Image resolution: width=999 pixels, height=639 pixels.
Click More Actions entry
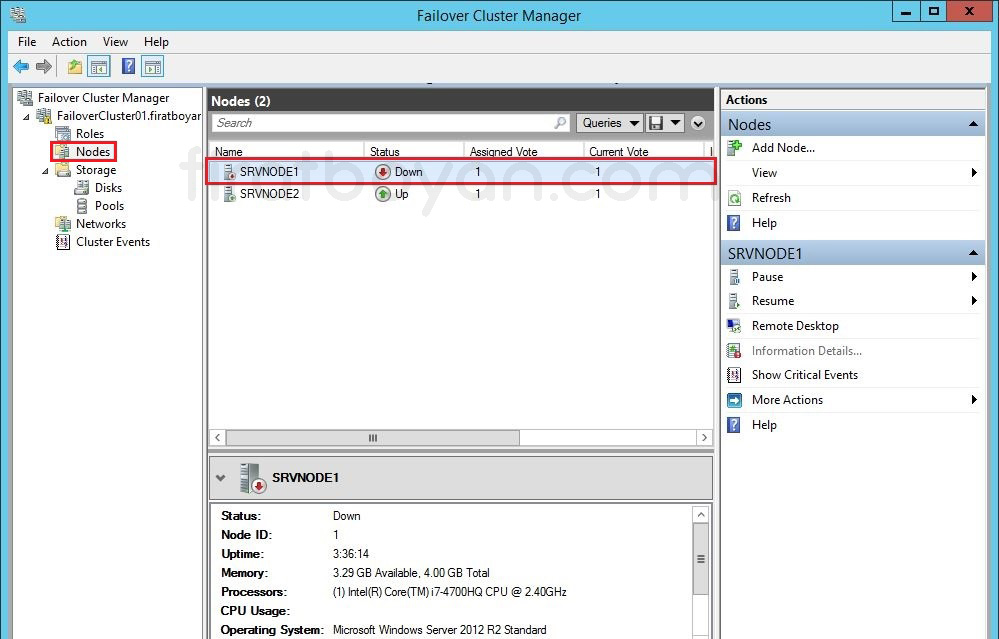[787, 400]
